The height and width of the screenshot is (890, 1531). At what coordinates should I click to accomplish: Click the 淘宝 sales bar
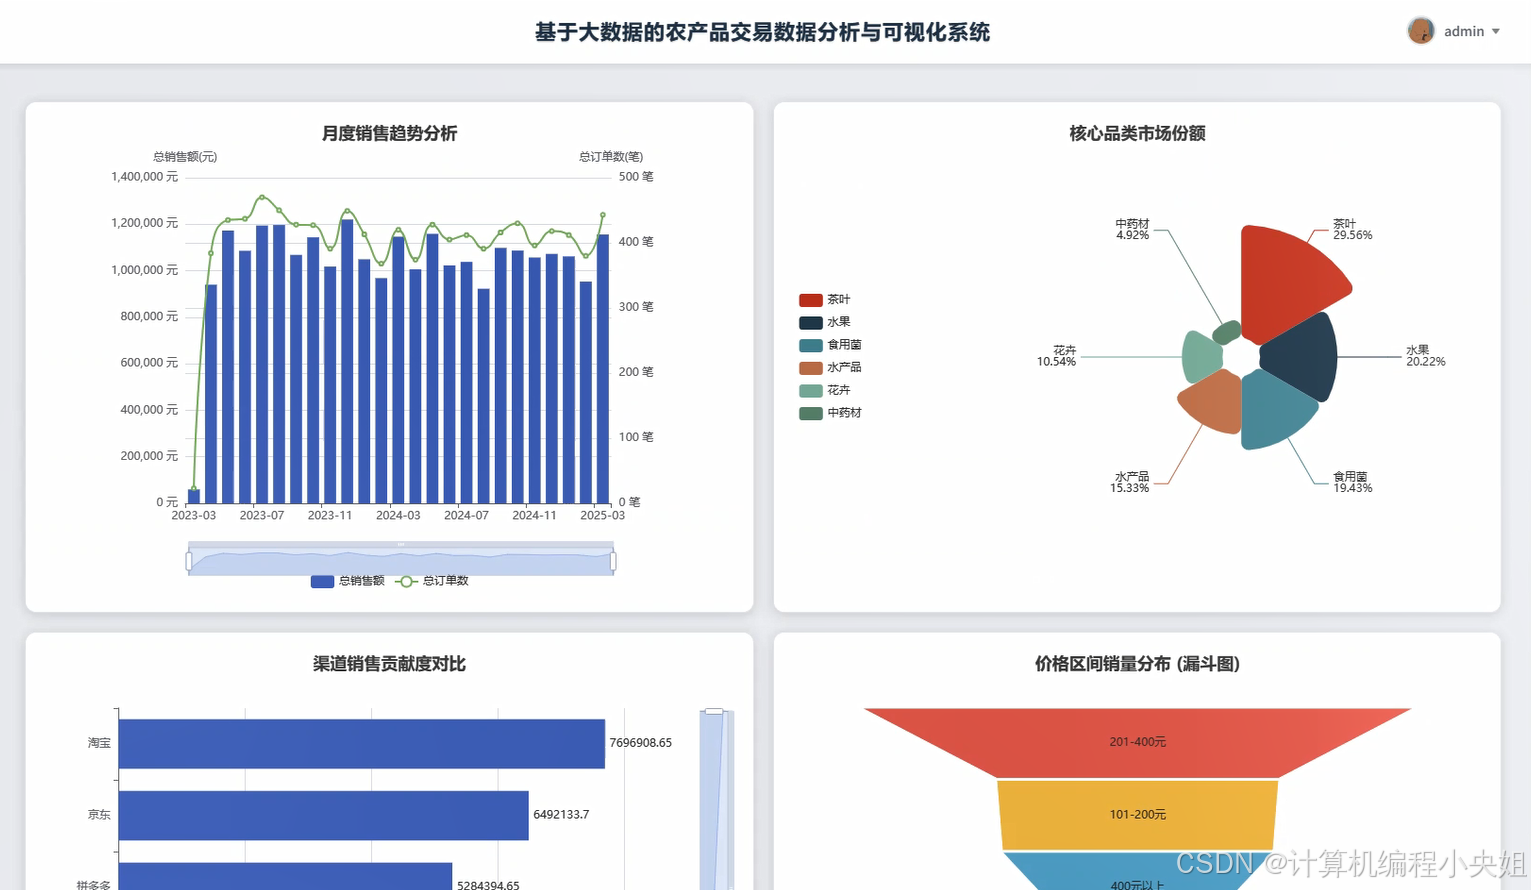coord(362,744)
